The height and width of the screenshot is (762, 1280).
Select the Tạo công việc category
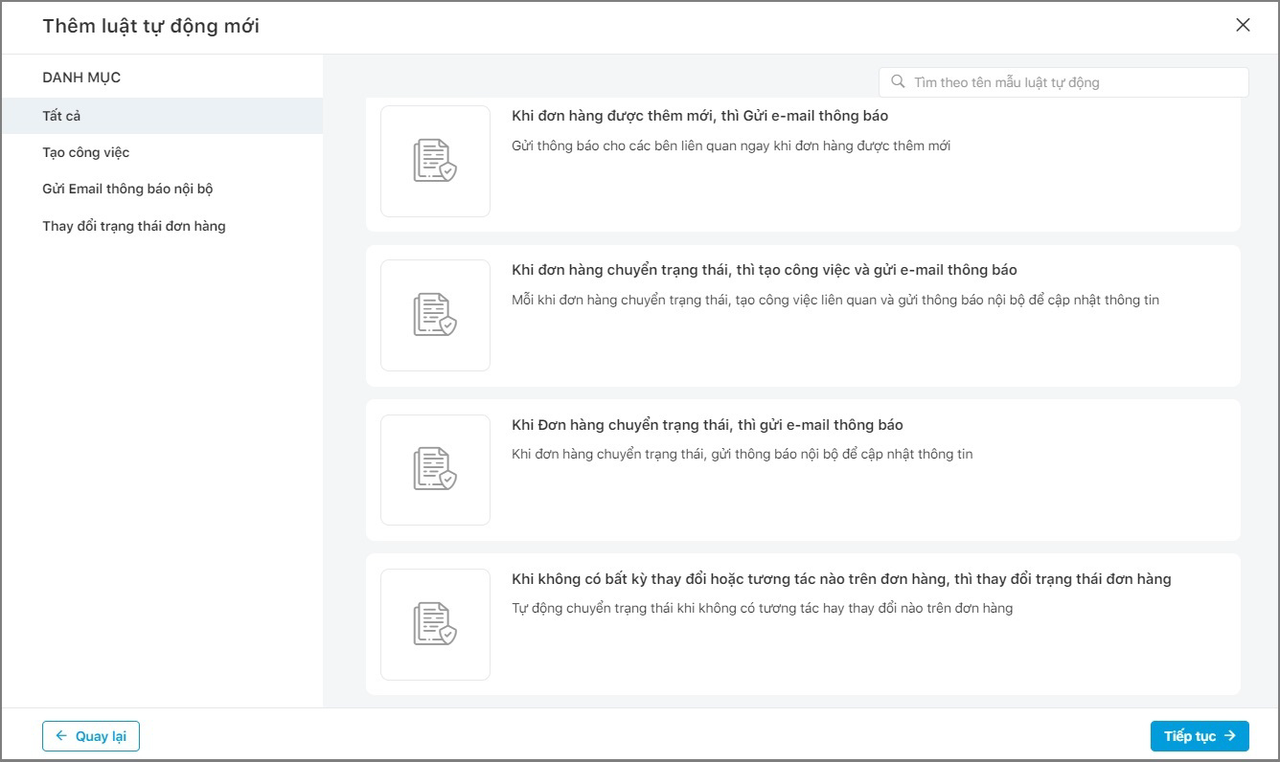pos(162,153)
